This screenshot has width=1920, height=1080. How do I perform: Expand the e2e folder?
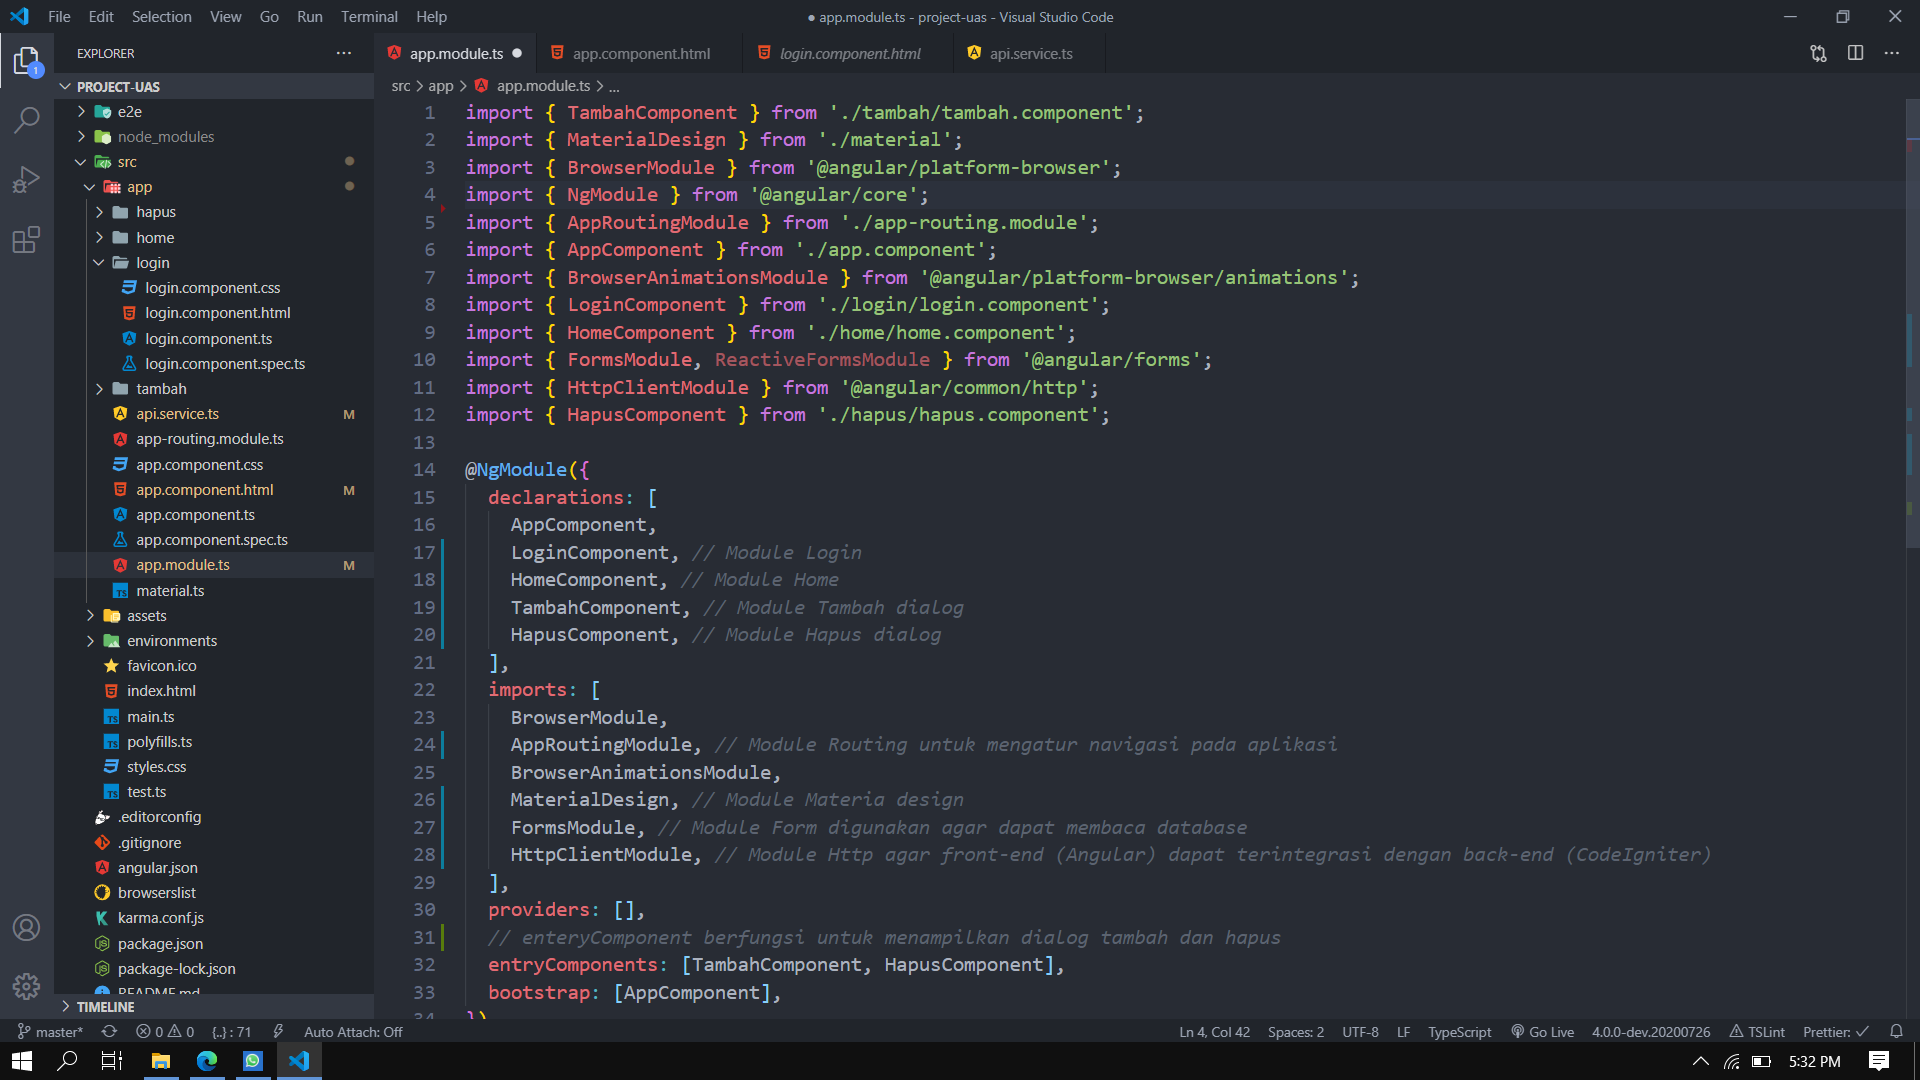tap(214, 112)
